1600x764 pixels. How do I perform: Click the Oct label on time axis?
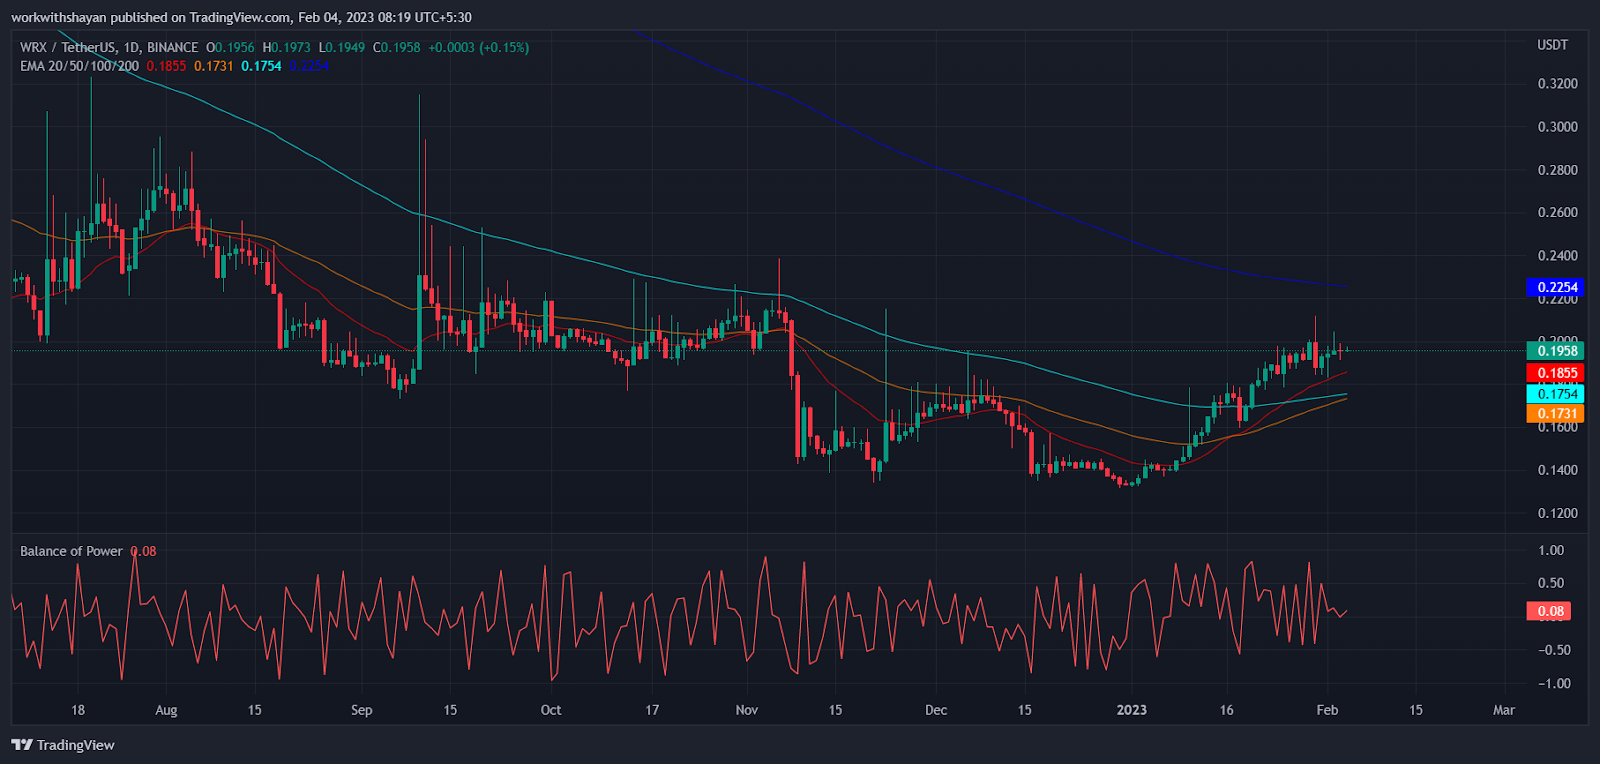tap(551, 710)
